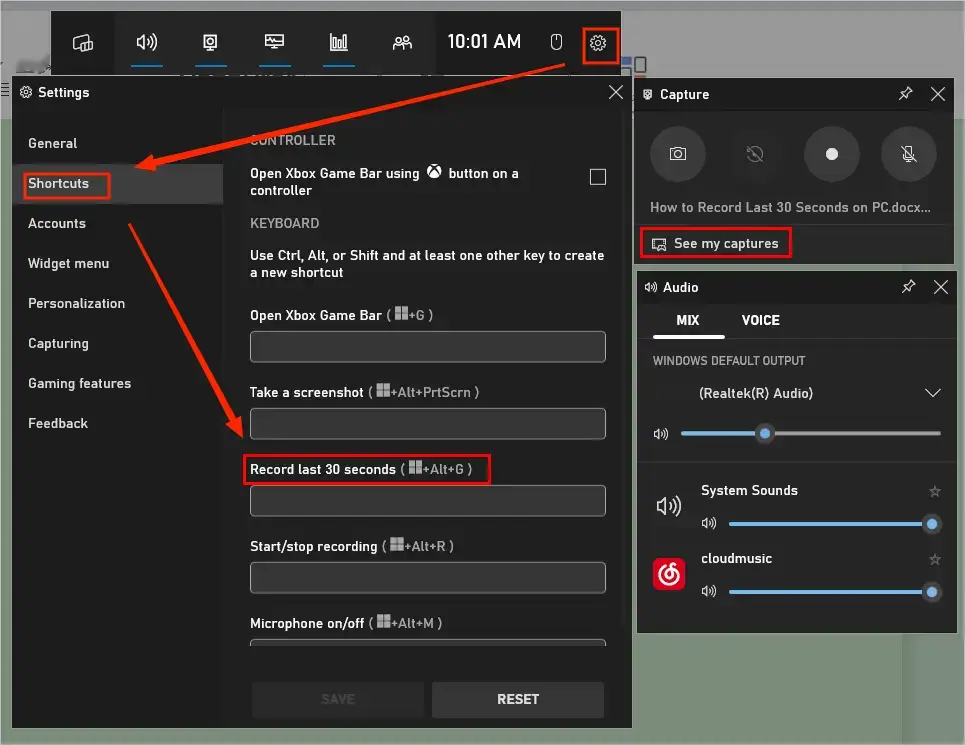Mute System Sounds small speaker icon
The height and width of the screenshot is (745, 965).
pyautogui.click(x=709, y=524)
